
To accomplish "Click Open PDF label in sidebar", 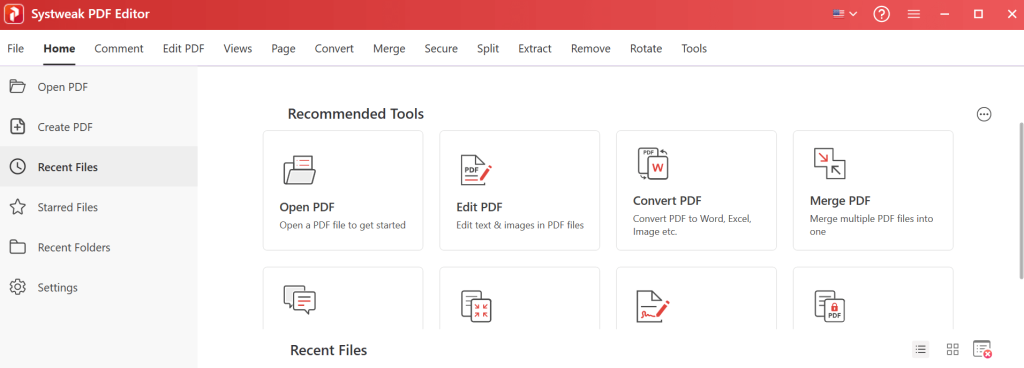I will pyautogui.click(x=63, y=87).
